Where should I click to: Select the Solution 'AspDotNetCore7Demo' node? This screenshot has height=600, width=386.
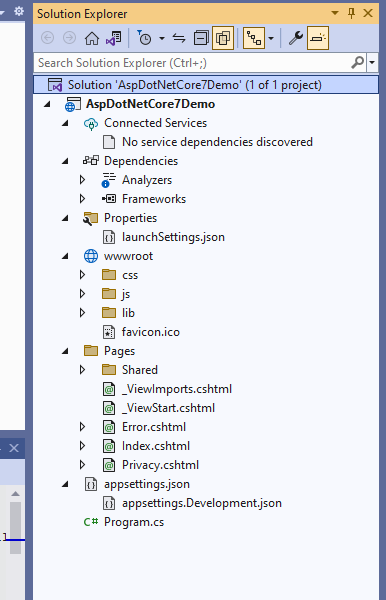point(206,85)
